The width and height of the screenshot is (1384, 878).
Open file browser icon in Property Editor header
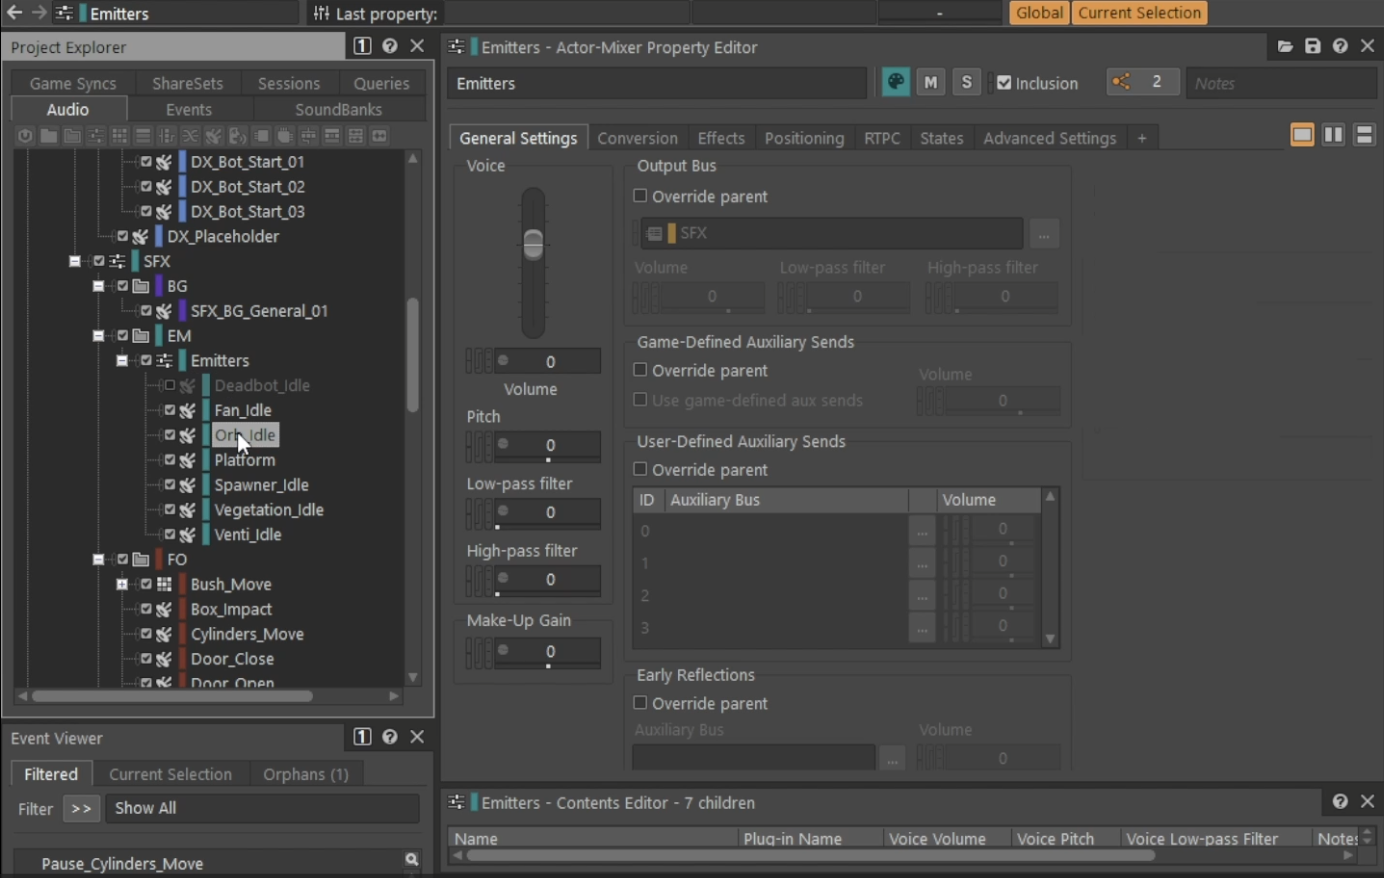coord(1285,47)
